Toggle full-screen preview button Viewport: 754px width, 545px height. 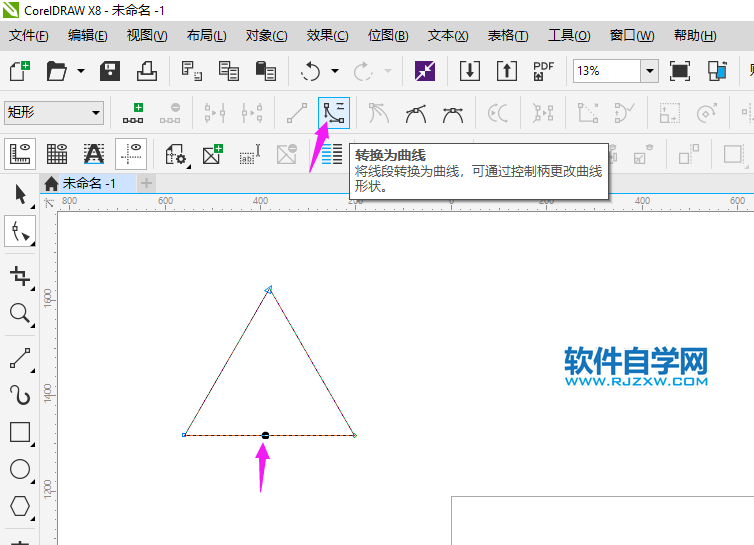pyautogui.click(x=680, y=71)
